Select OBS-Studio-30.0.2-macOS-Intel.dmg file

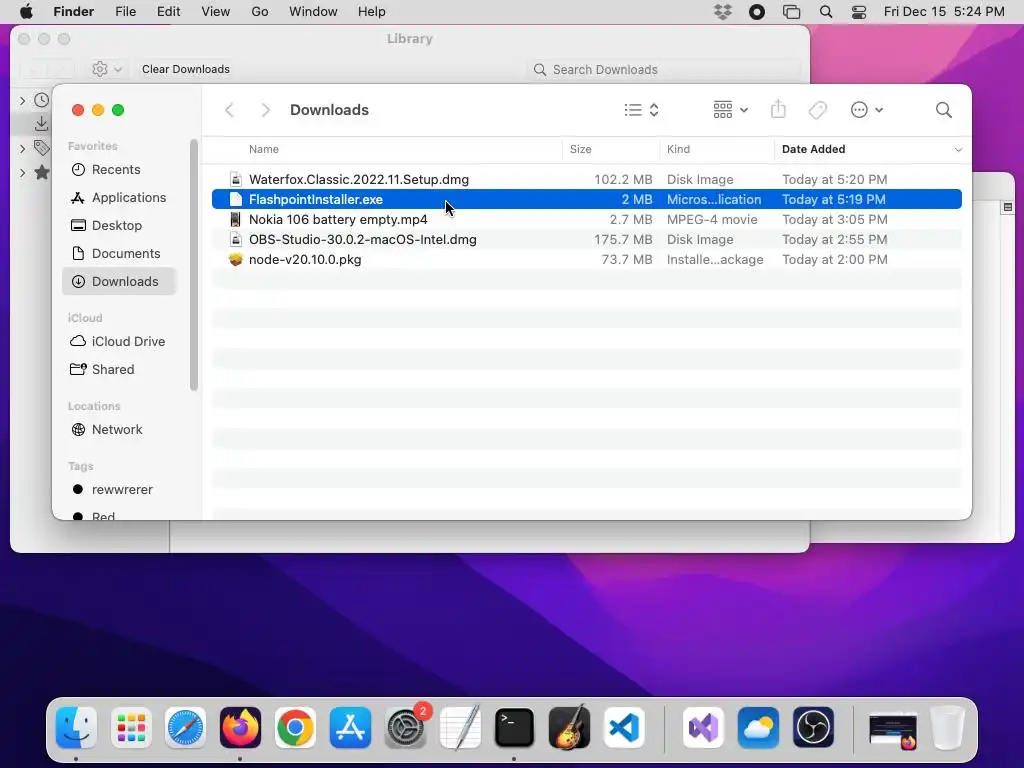click(x=586, y=240)
